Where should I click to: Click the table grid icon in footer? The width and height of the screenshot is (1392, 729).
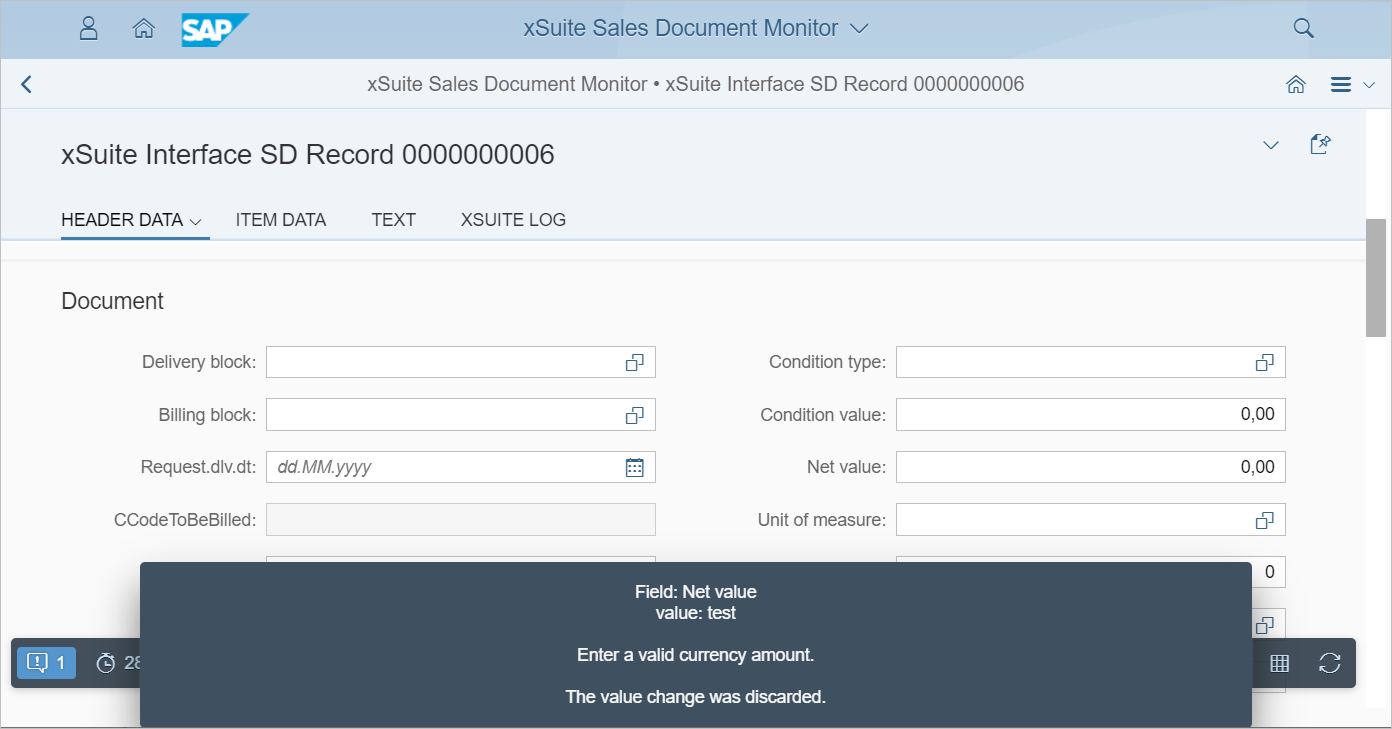click(x=1279, y=662)
